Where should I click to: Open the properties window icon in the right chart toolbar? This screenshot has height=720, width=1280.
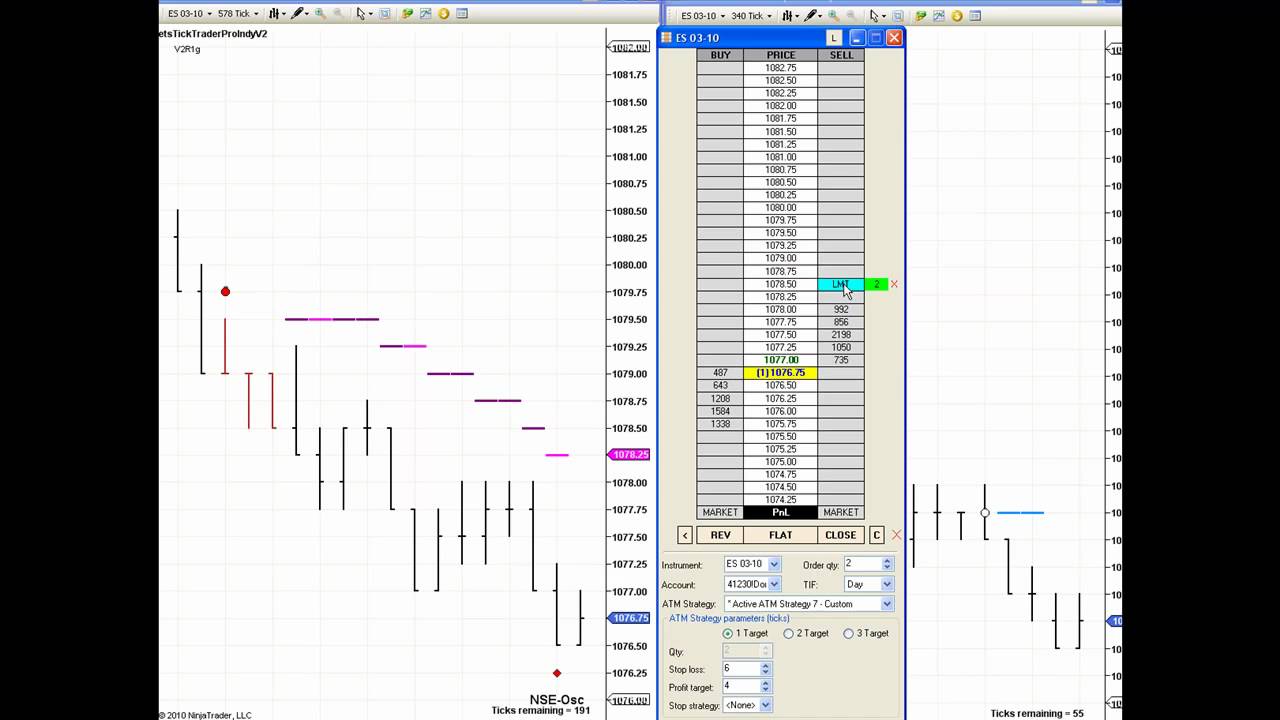976,16
